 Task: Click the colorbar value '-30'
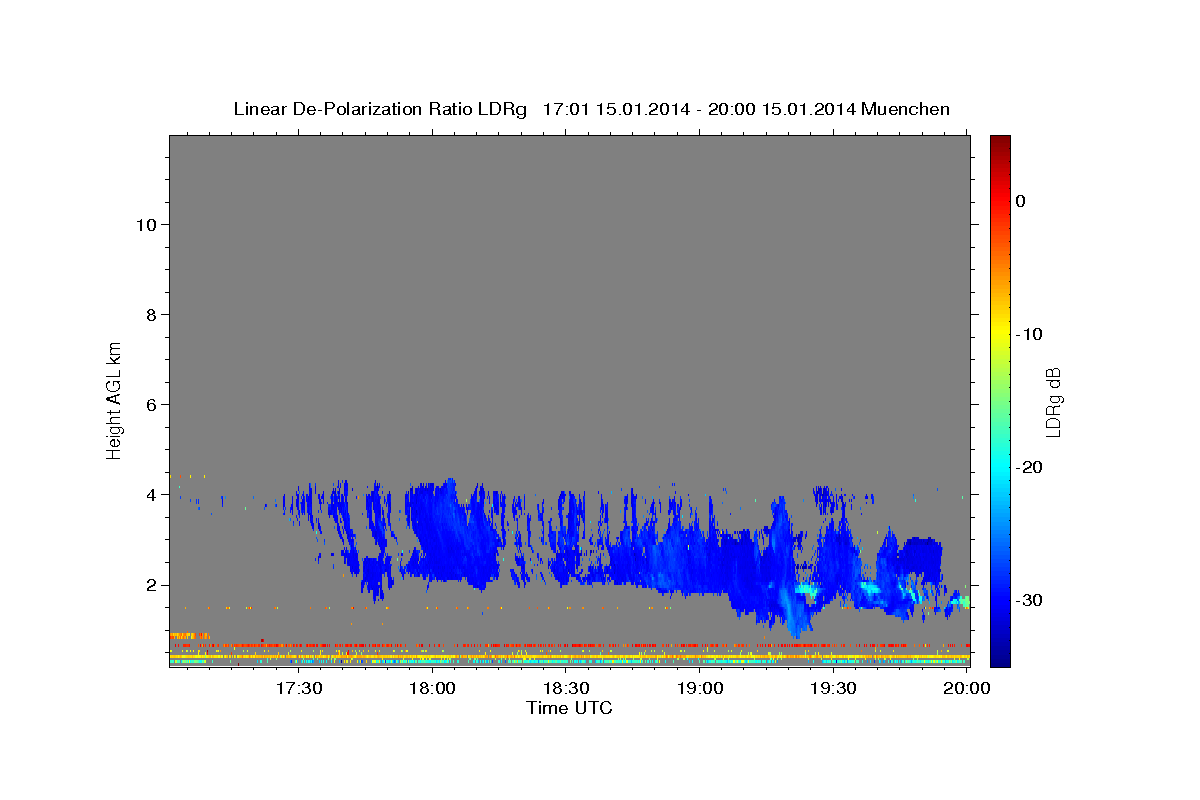pos(1029,600)
